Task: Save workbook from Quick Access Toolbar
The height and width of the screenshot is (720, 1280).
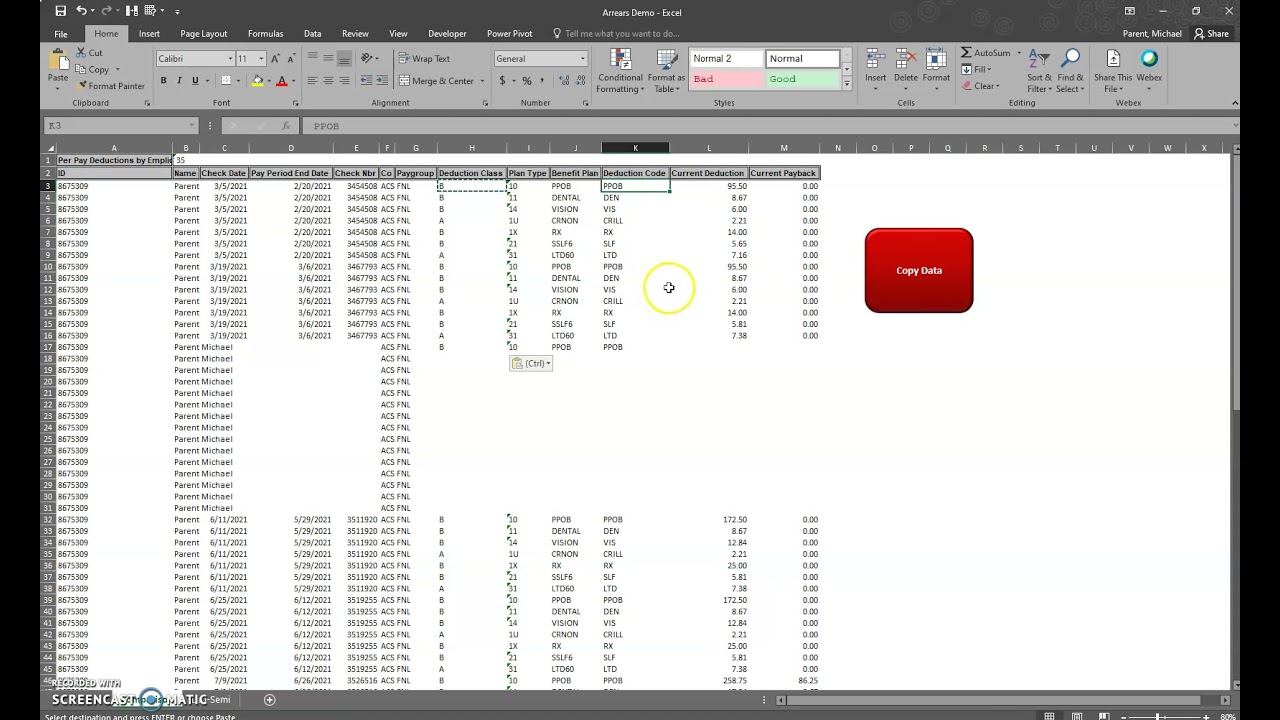Action: pos(61,11)
